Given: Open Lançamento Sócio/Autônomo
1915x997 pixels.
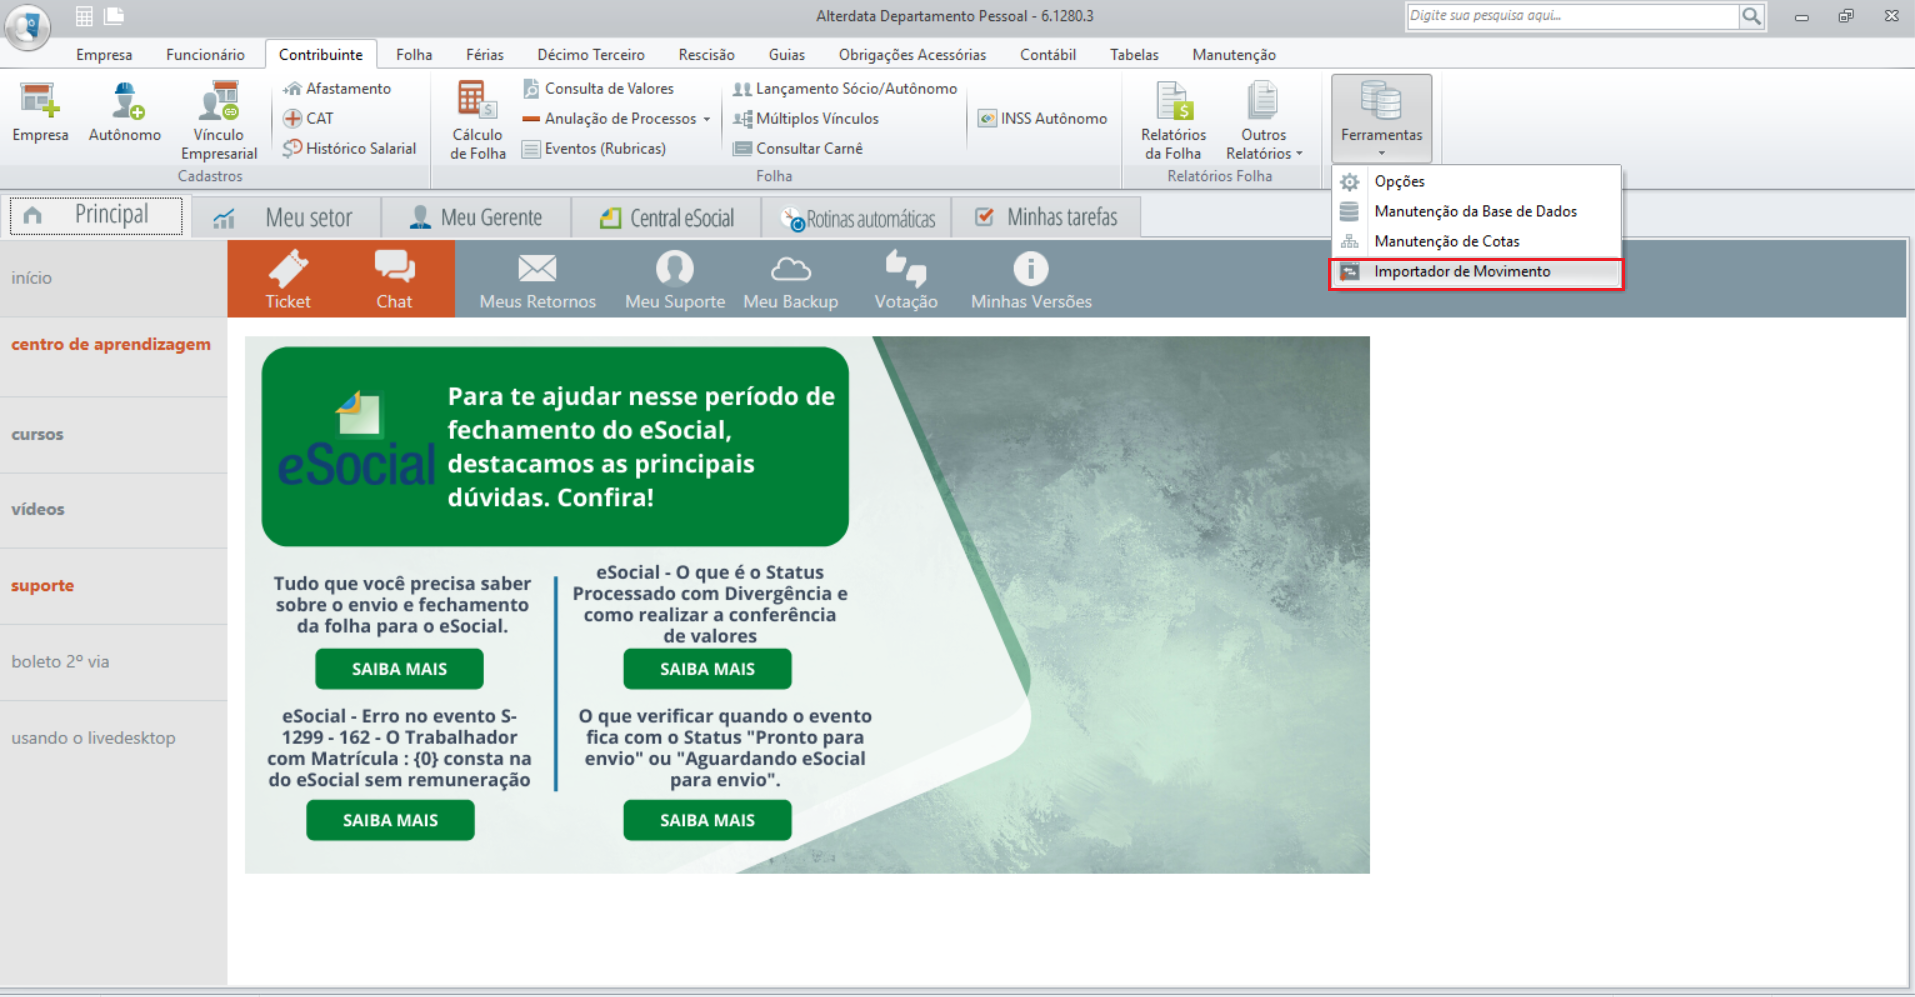Looking at the screenshot, I should click(x=845, y=88).
